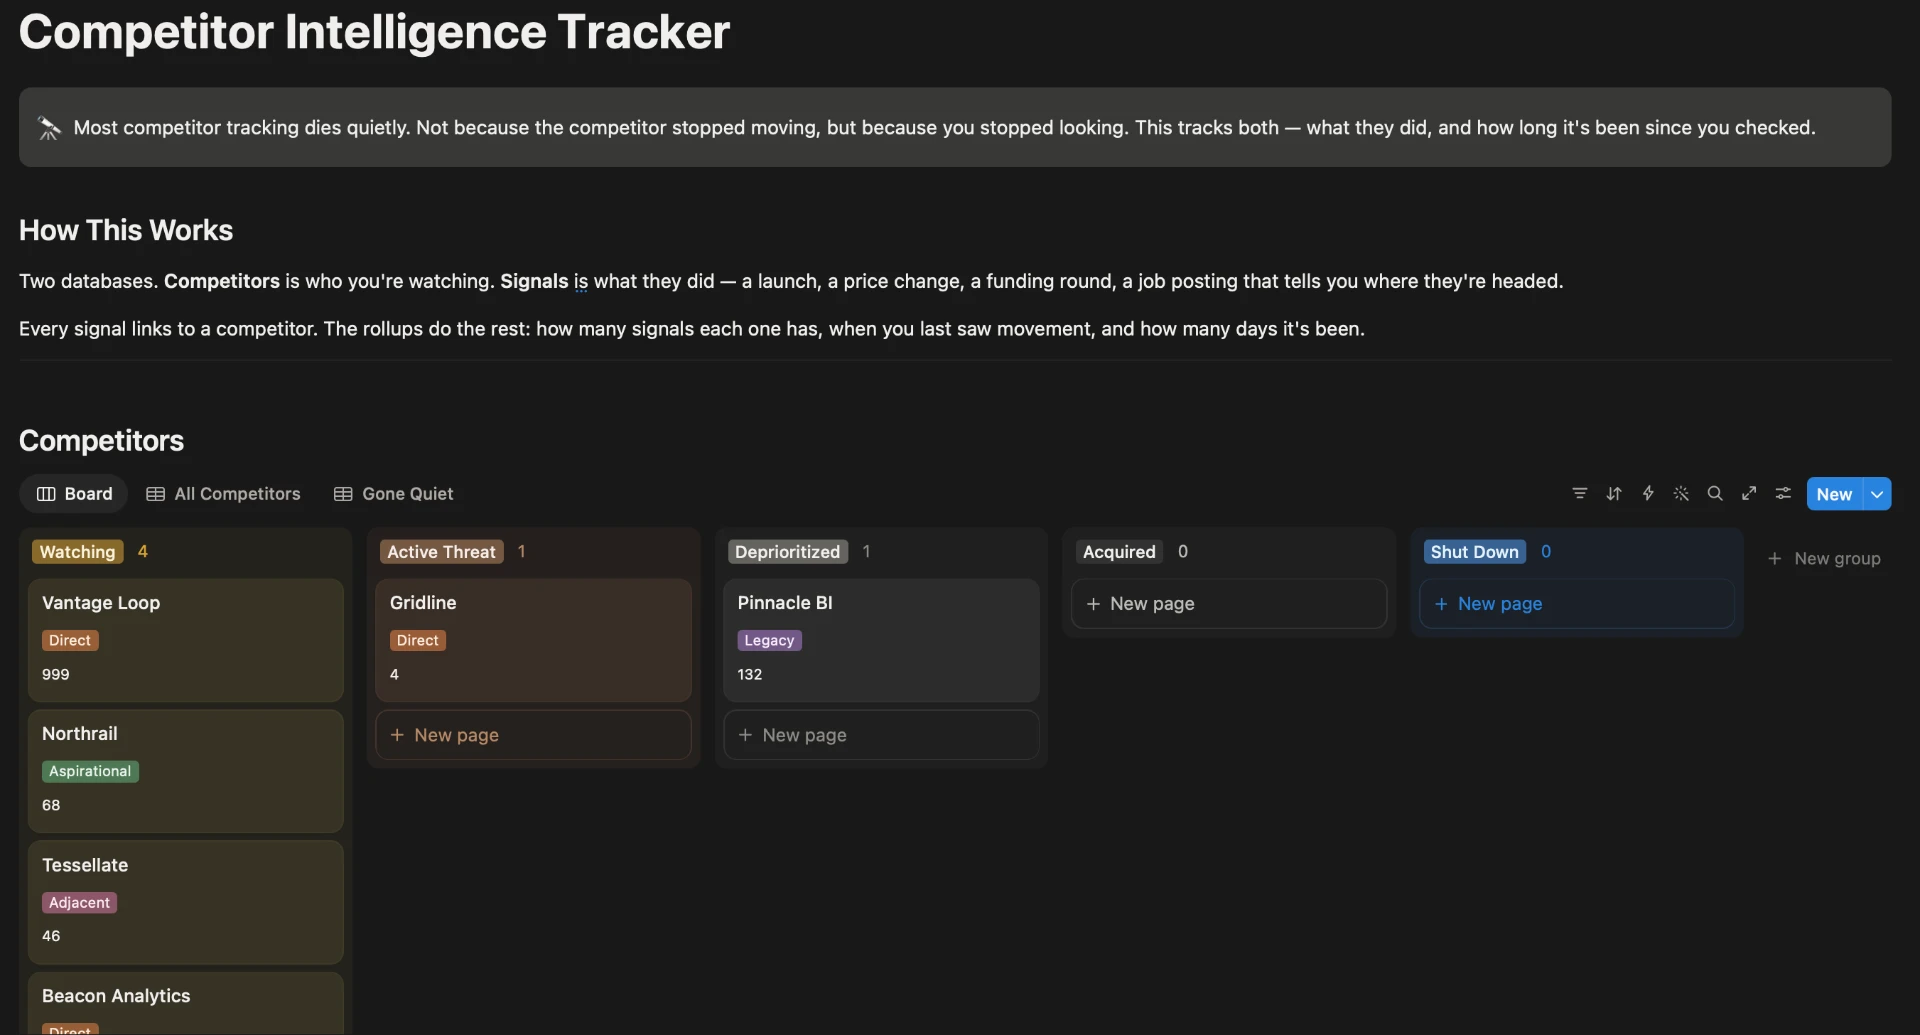The height and width of the screenshot is (1035, 1920).
Task: Expand the dropdown arrow beside the New button
Action: point(1877,494)
